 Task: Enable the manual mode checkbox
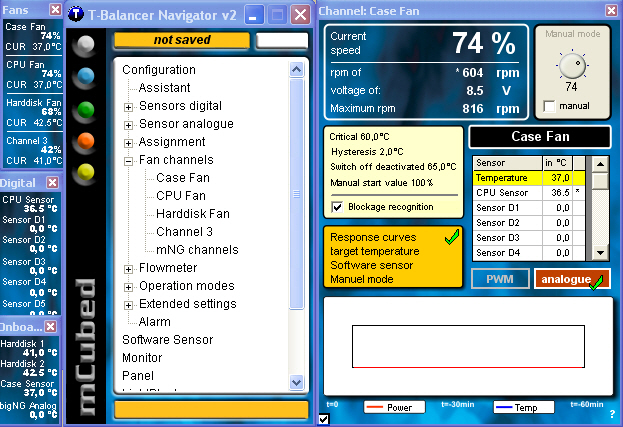549,106
